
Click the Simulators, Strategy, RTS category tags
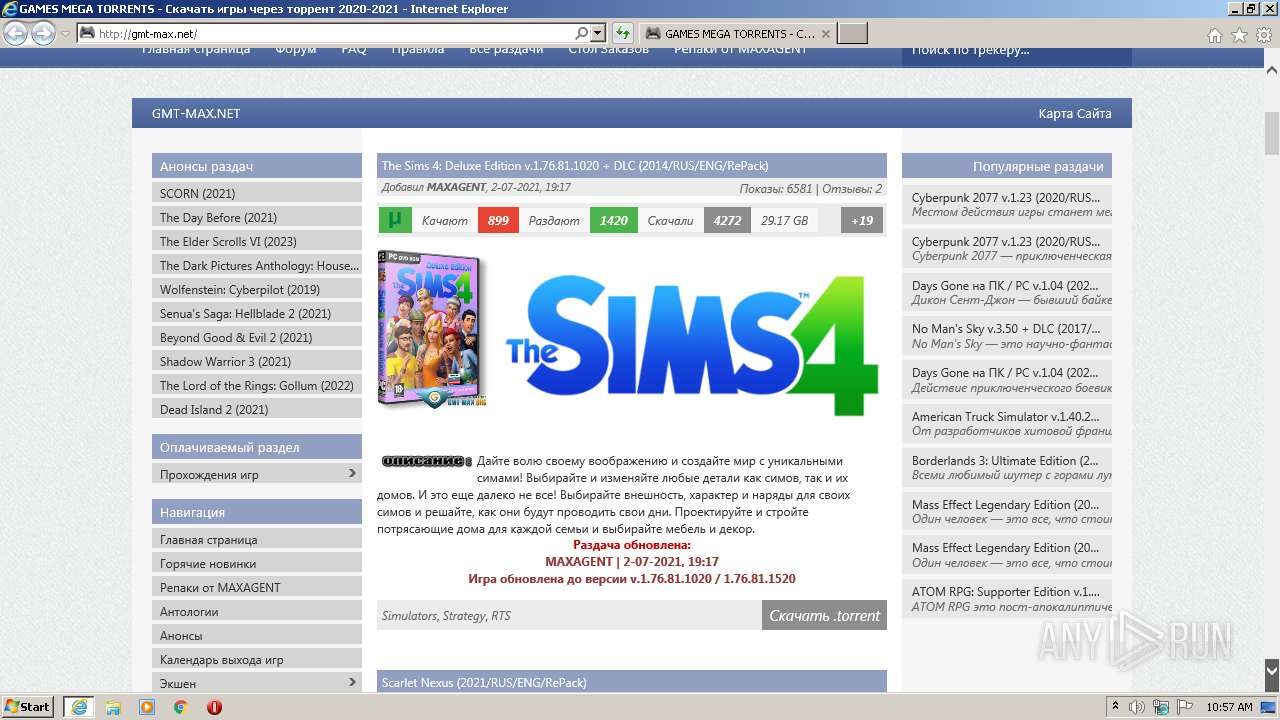[x=446, y=615]
